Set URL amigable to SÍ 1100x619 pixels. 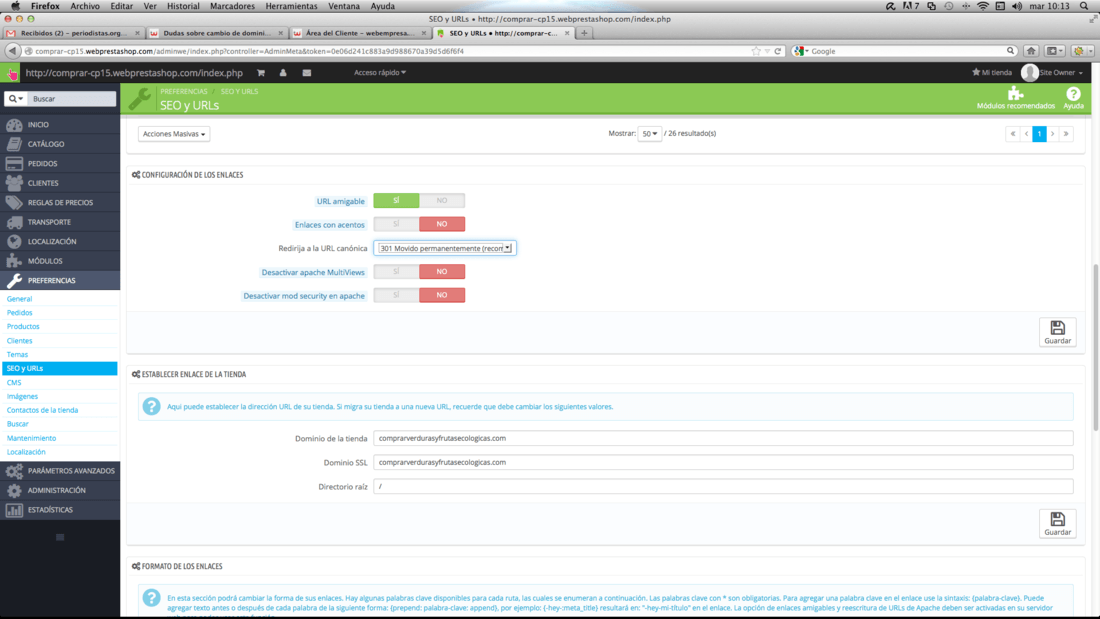pos(396,201)
